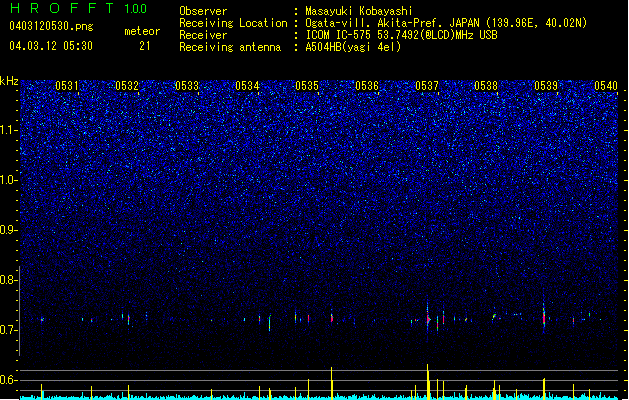
Task: Click the 0536 time marker
Action: pyautogui.click(x=367, y=86)
